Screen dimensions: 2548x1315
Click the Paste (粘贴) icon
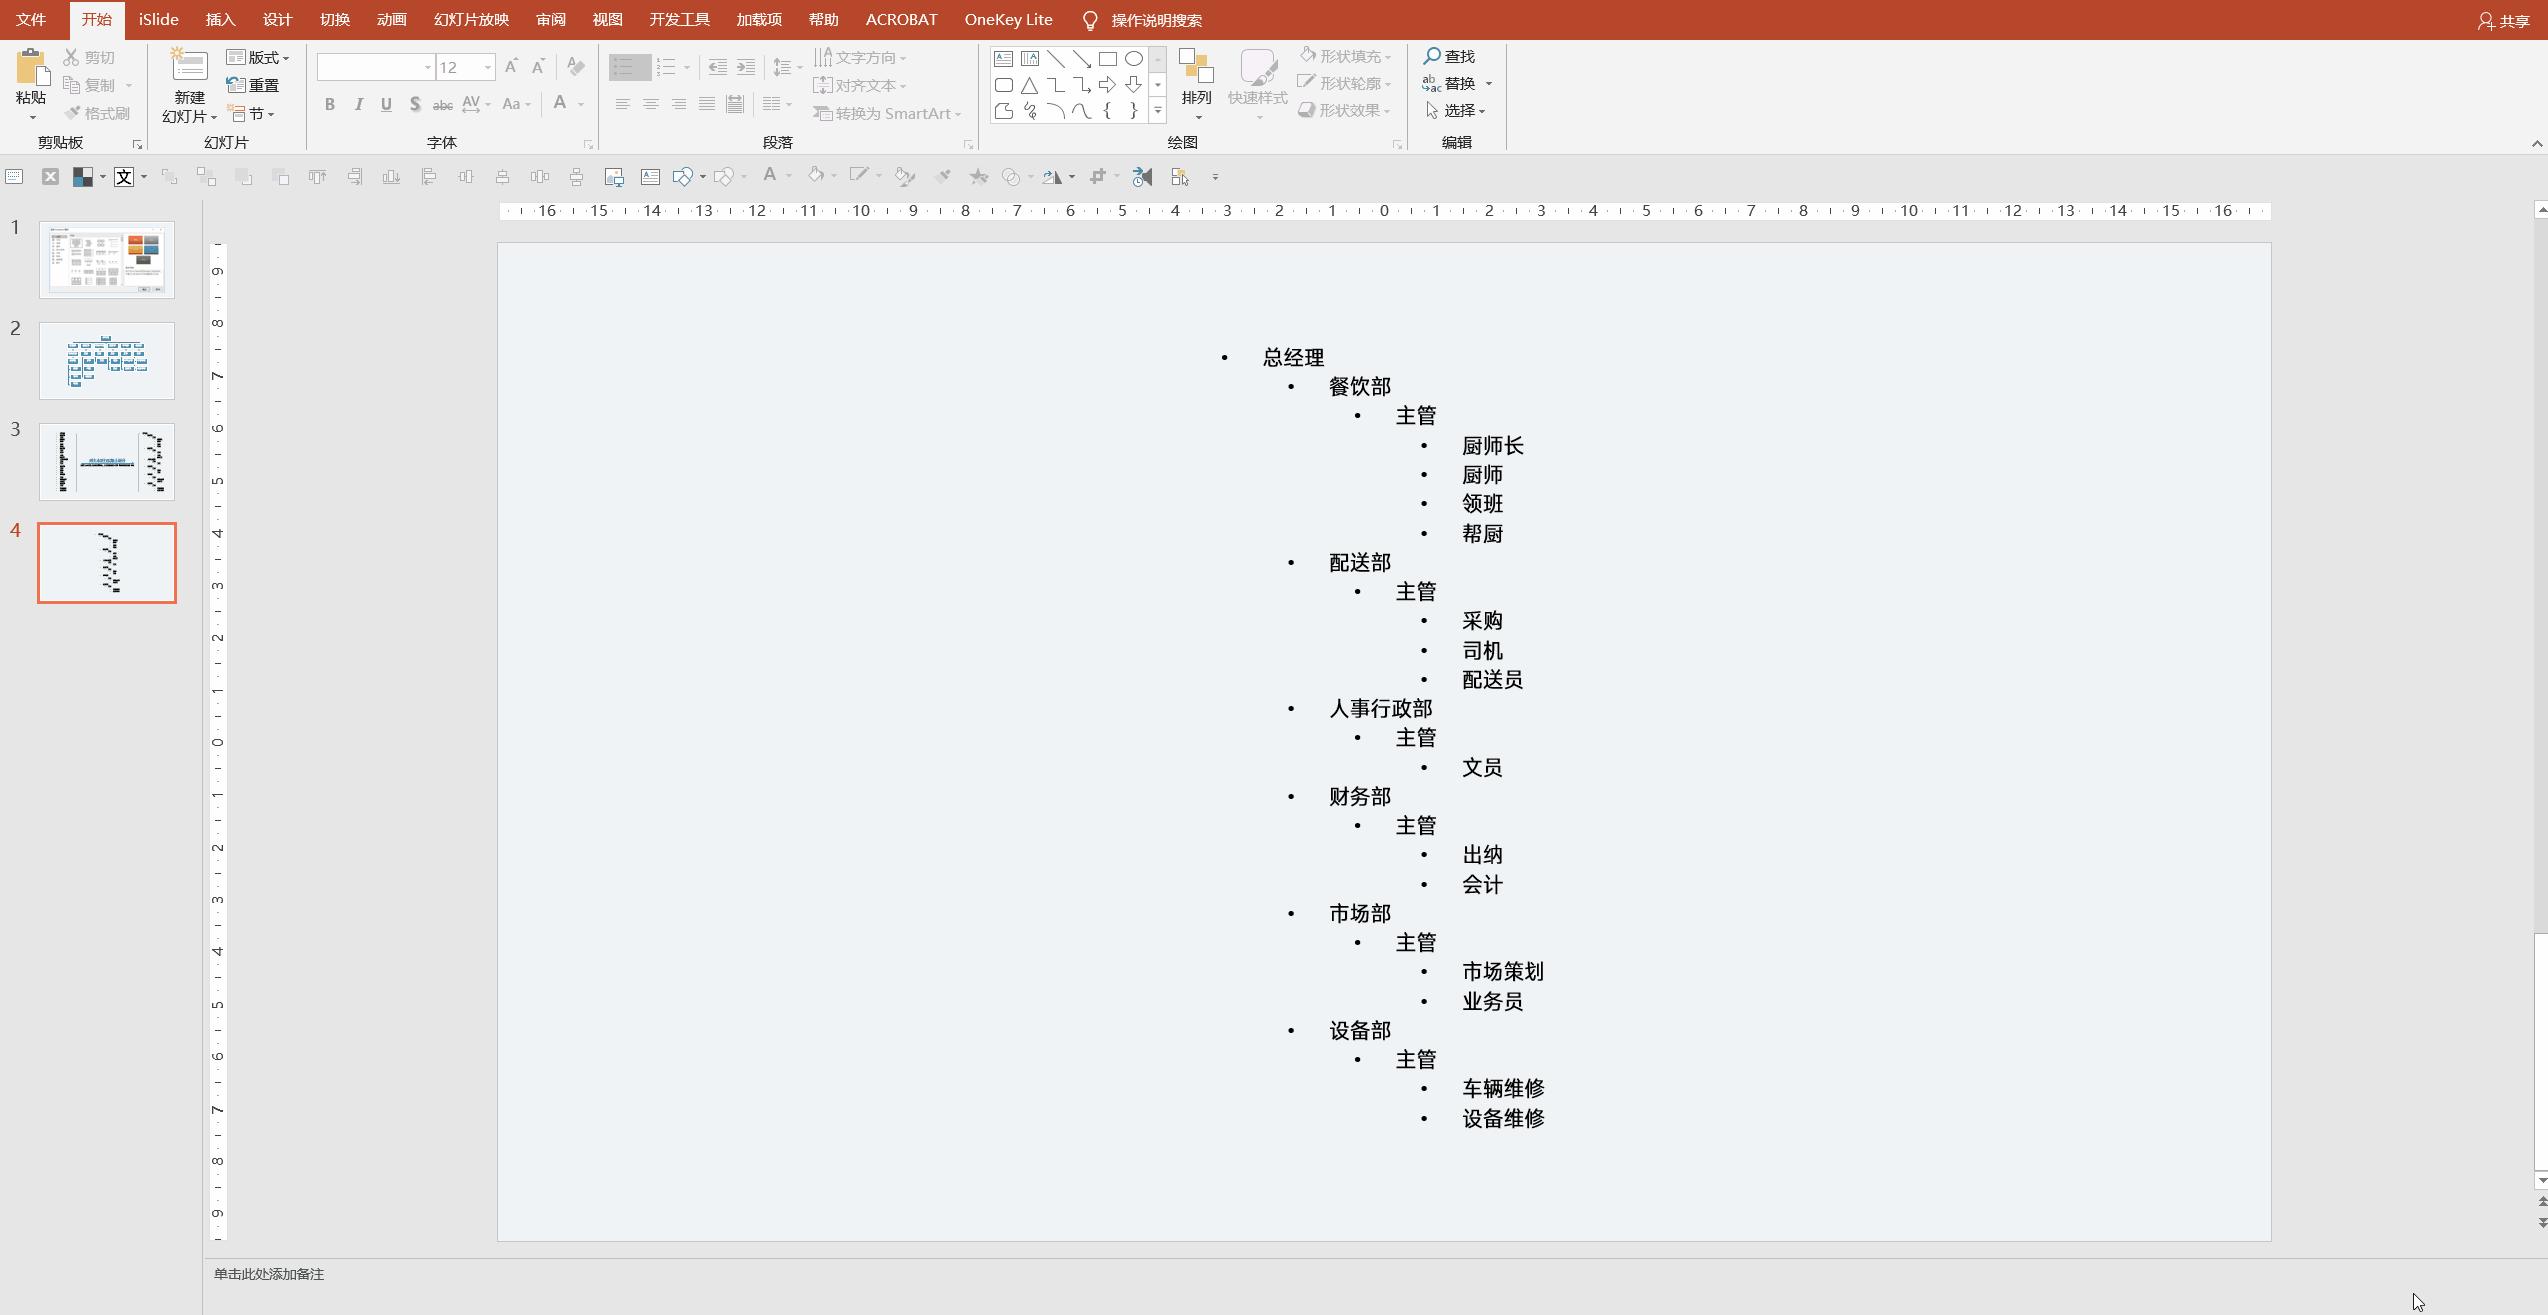(31, 68)
